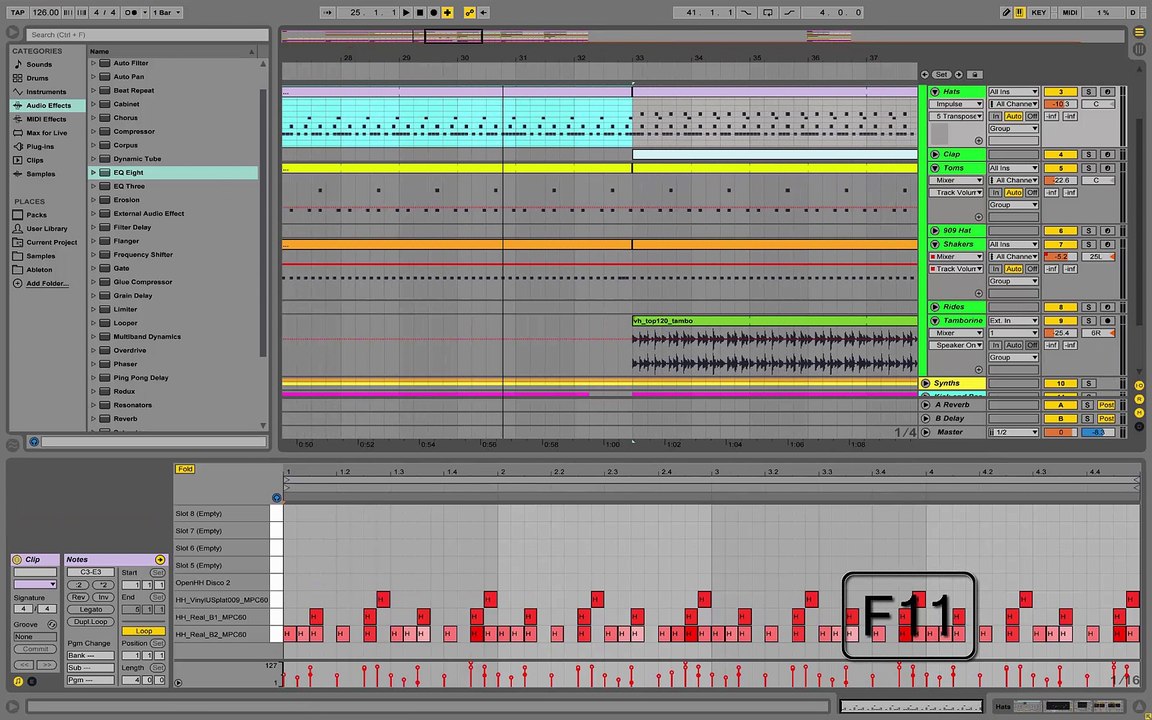Click Add Folder link in browser
The width and height of the screenshot is (1152, 720).
(47, 284)
